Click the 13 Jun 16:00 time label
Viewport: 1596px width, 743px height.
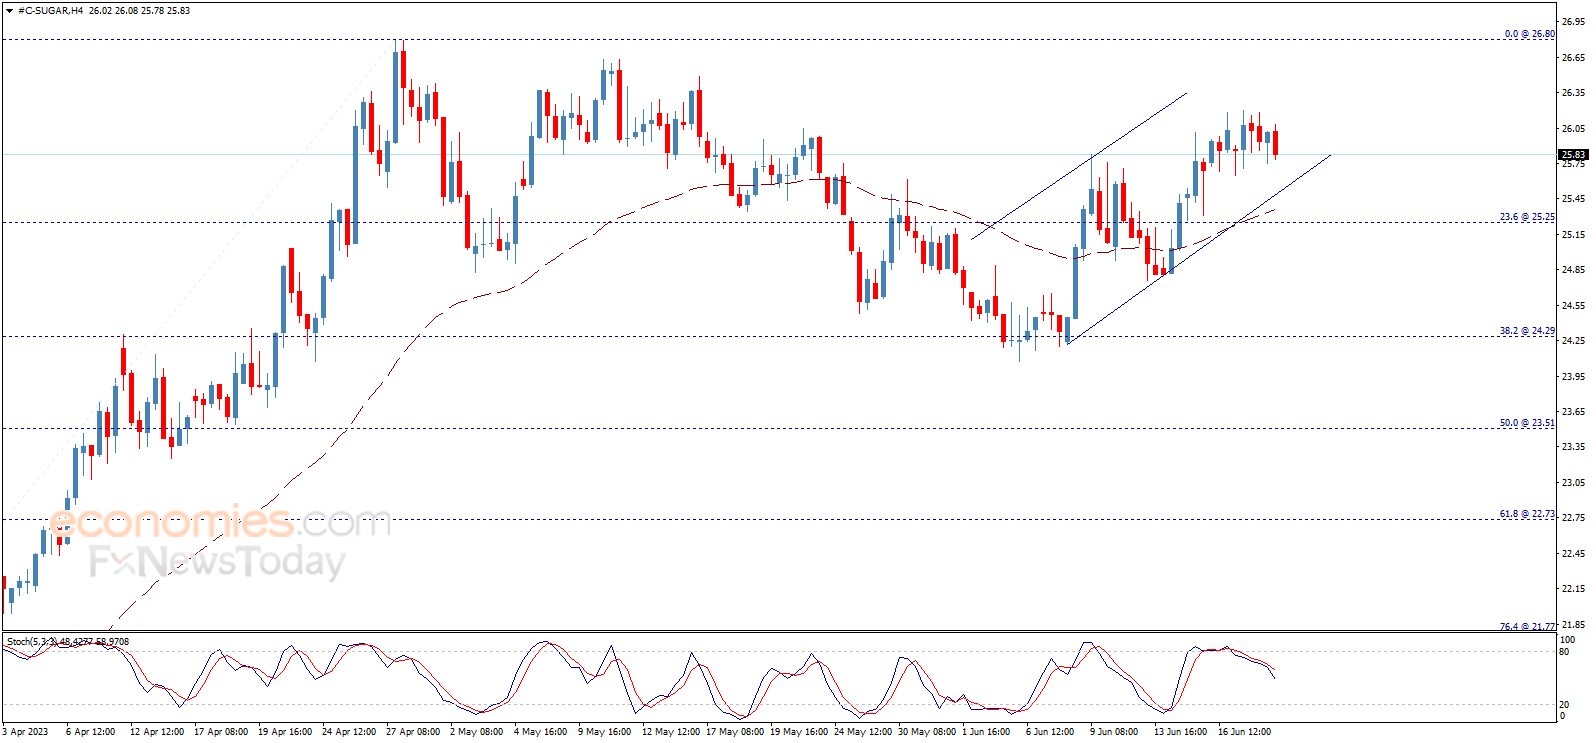(1180, 732)
